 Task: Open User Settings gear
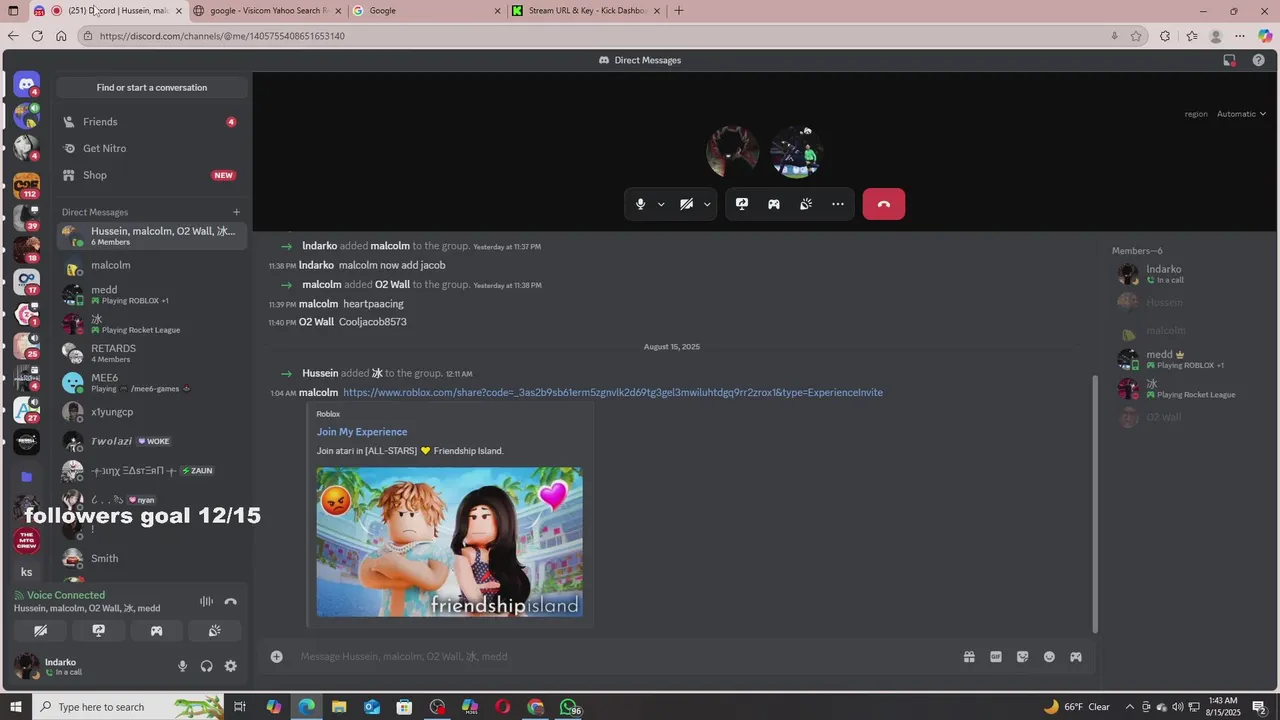(x=231, y=666)
